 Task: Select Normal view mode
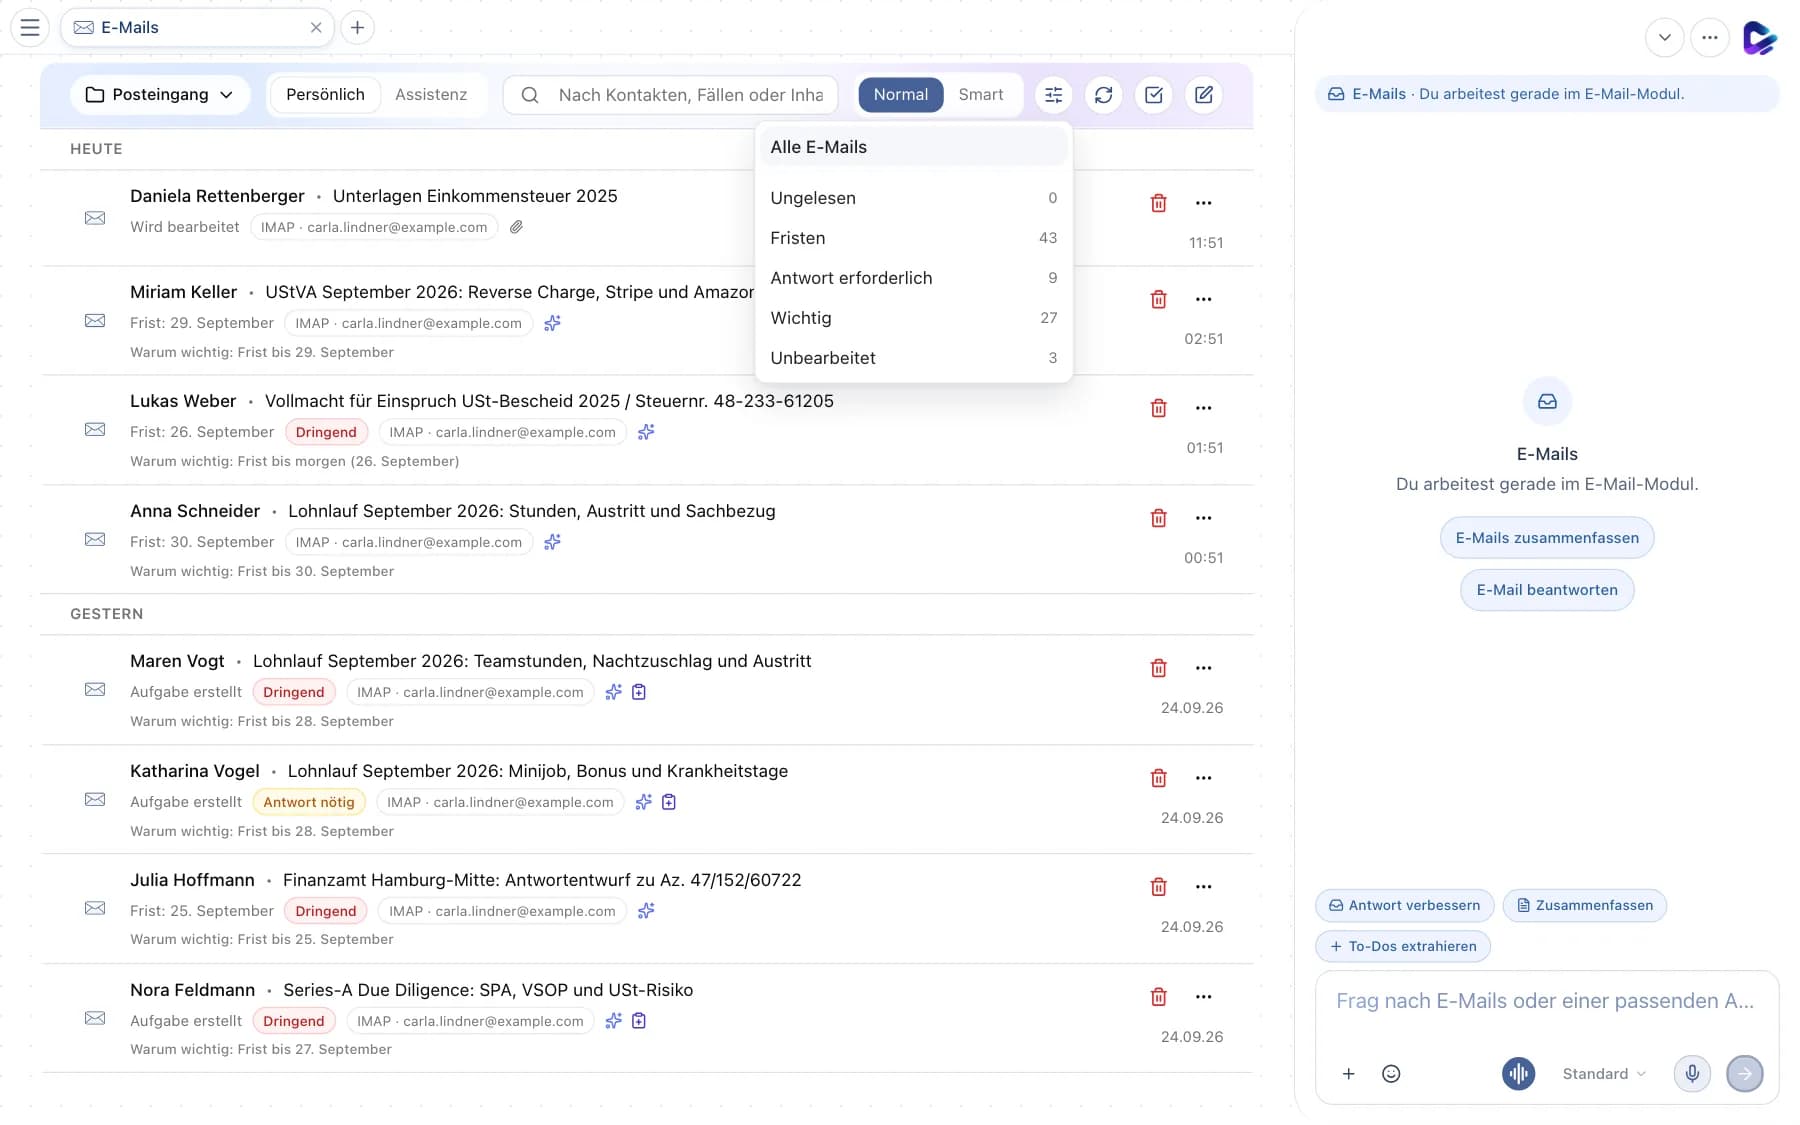pyautogui.click(x=901, y=95)
